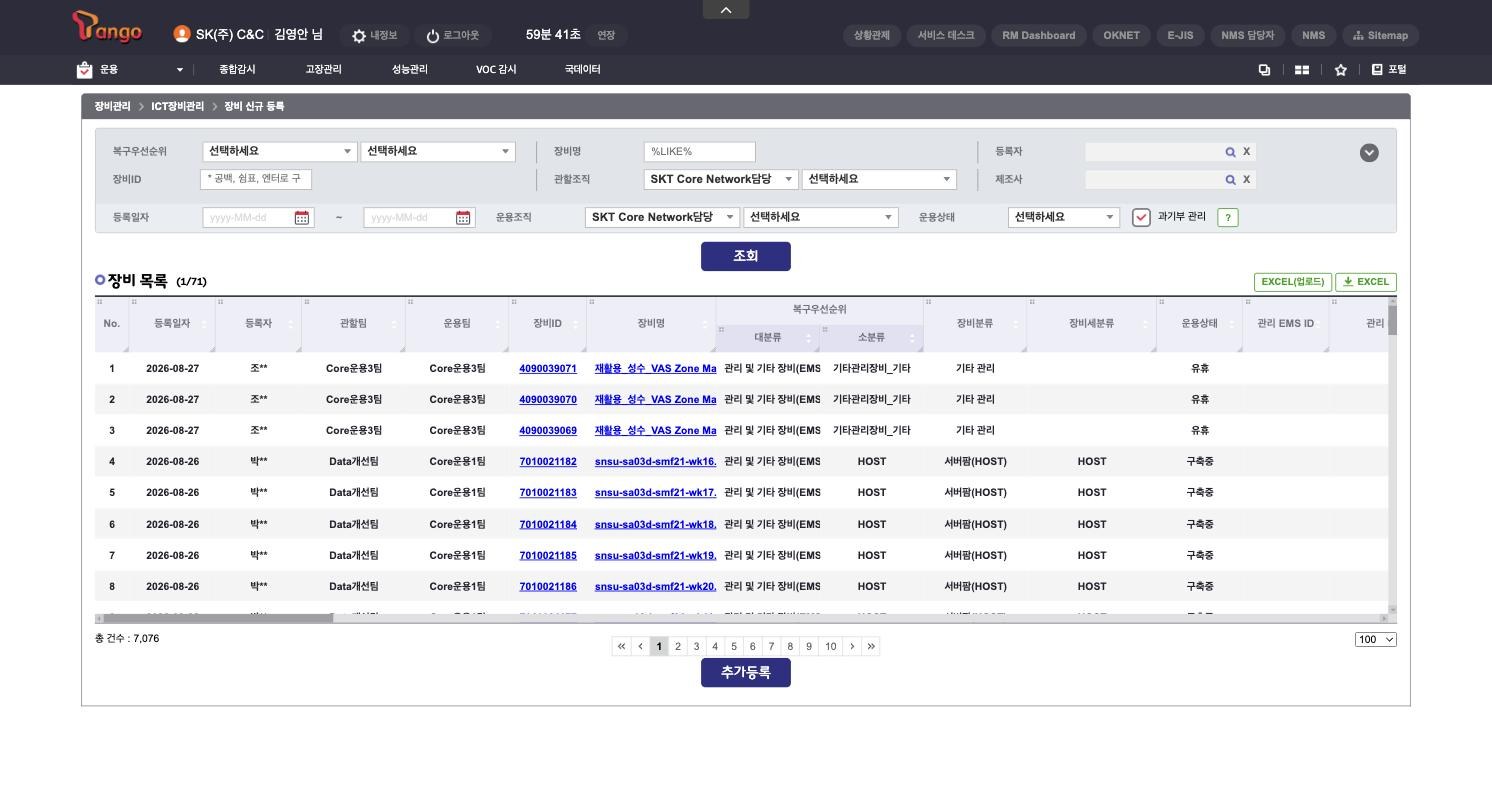1492x812 pixels.
Task: Open the 종합감시 menu
Action: tap(237, 70)
